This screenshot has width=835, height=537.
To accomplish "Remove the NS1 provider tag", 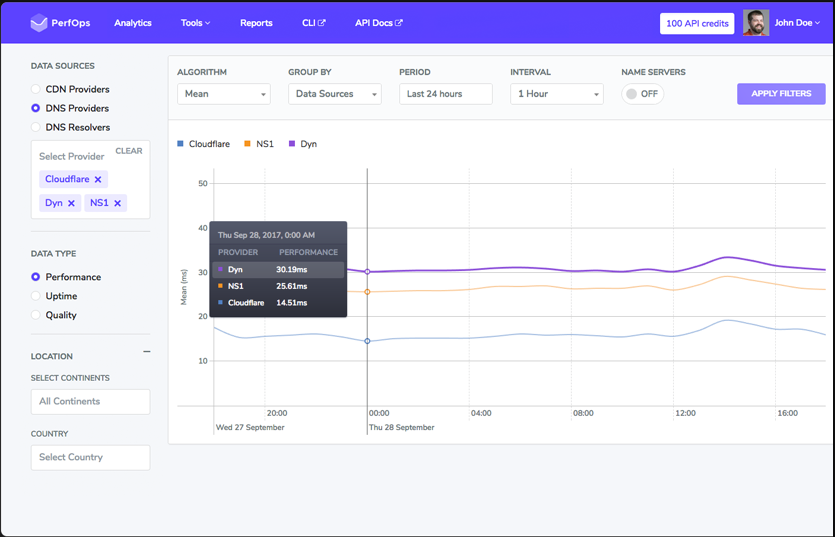I will (118, 203).
